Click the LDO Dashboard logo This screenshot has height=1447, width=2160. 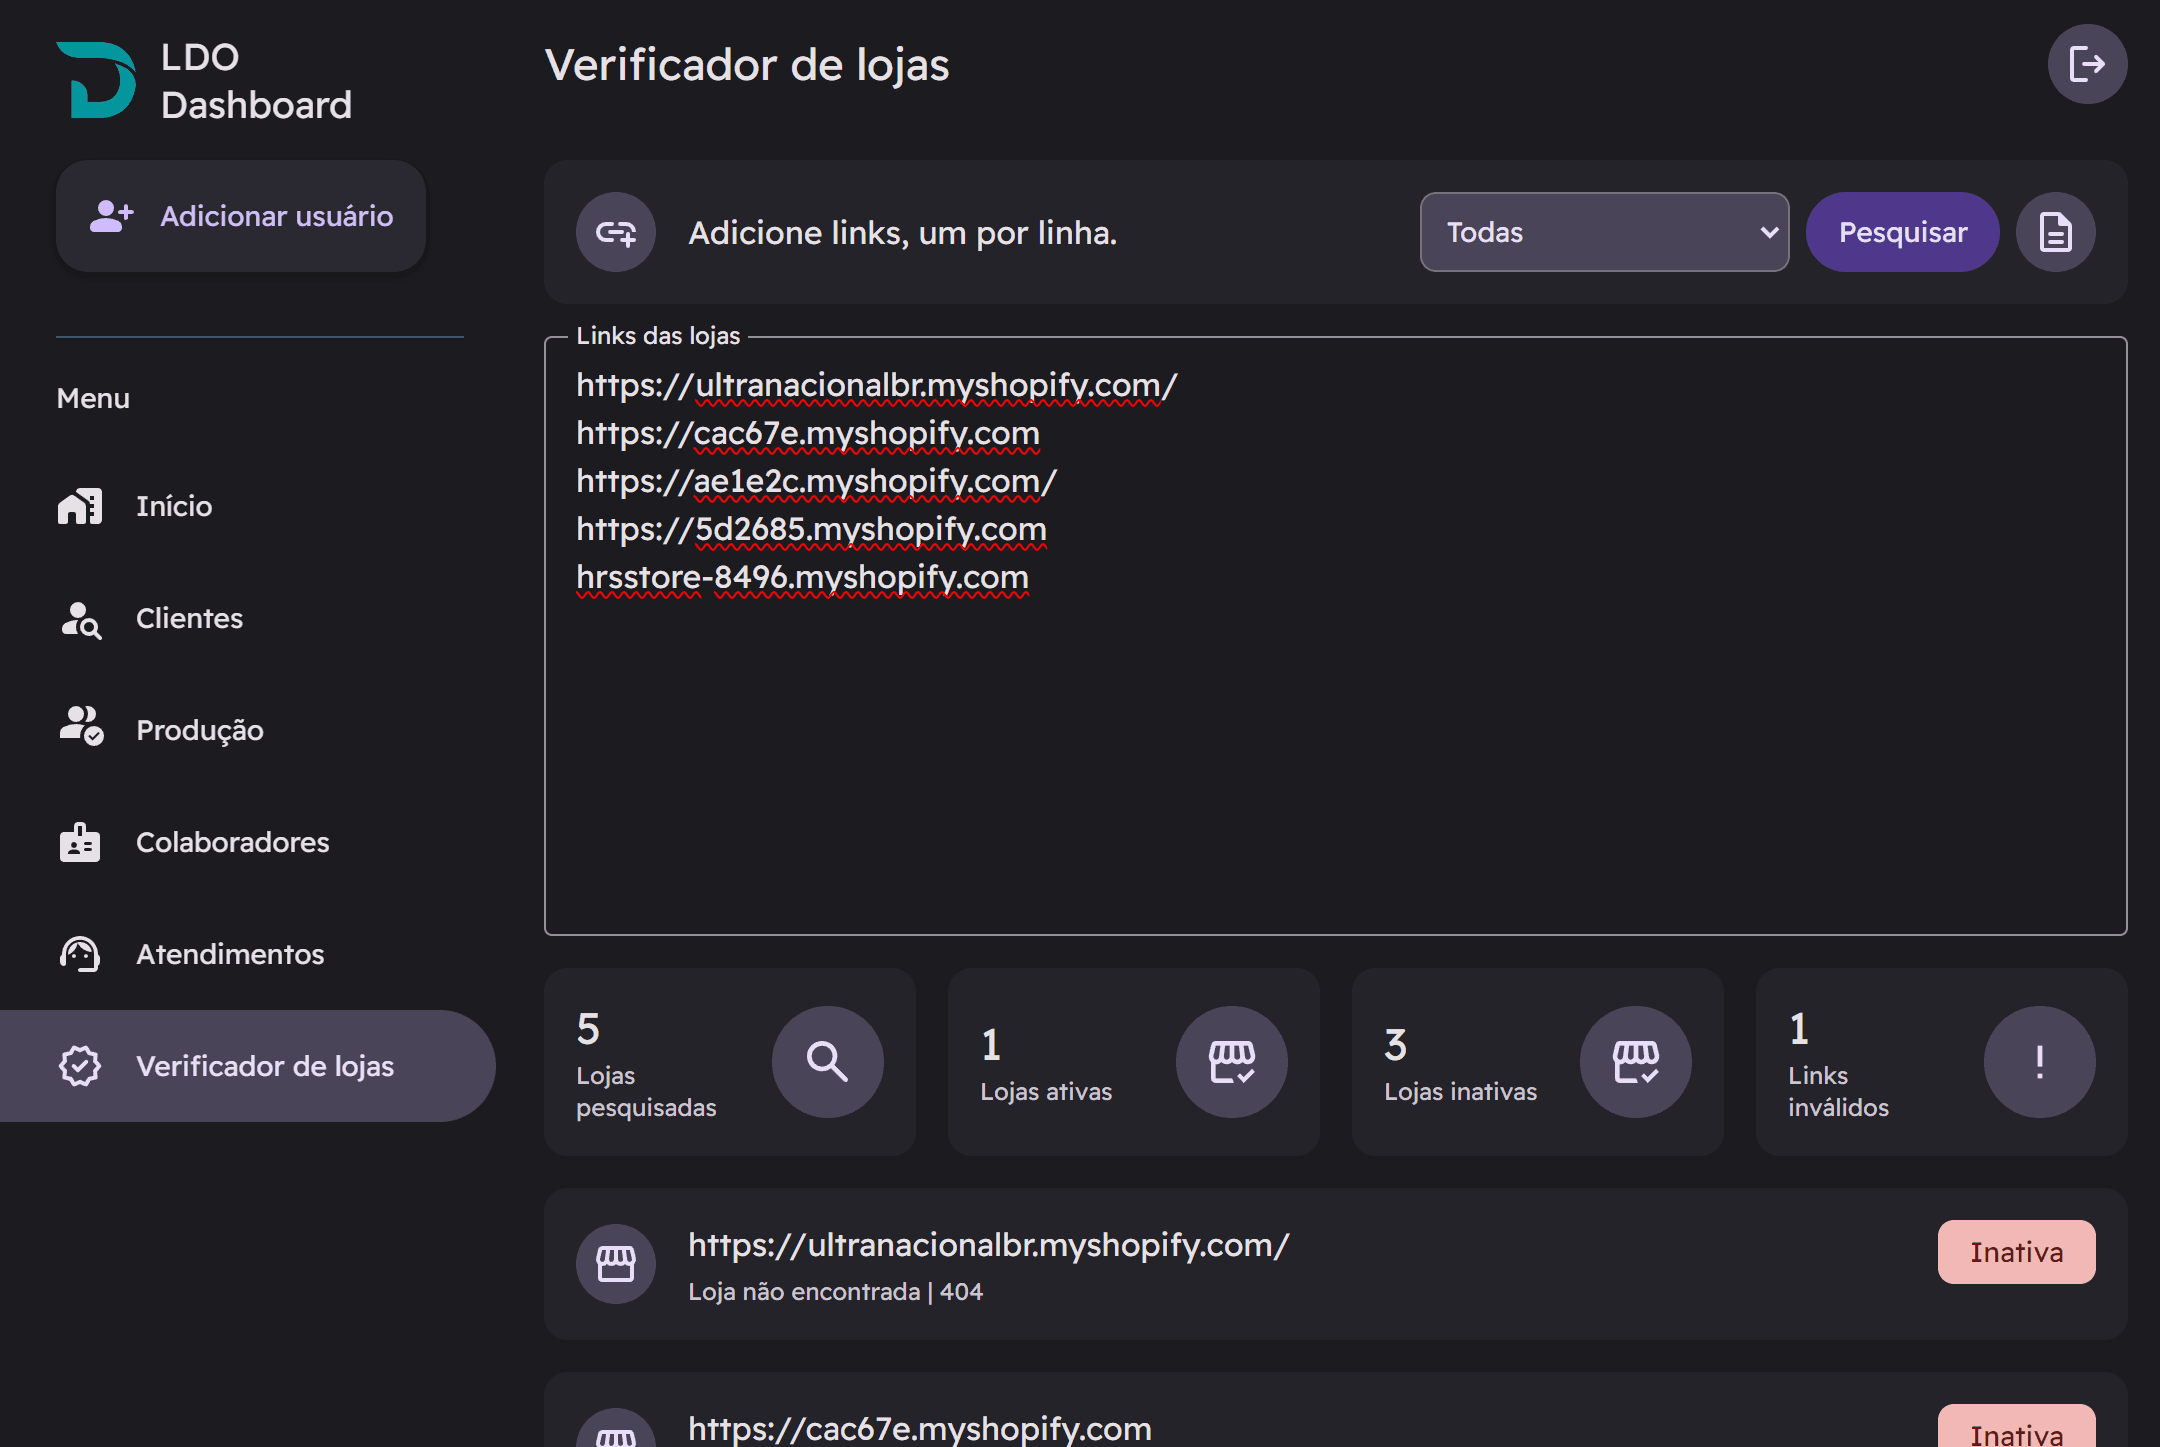point(97,80)
